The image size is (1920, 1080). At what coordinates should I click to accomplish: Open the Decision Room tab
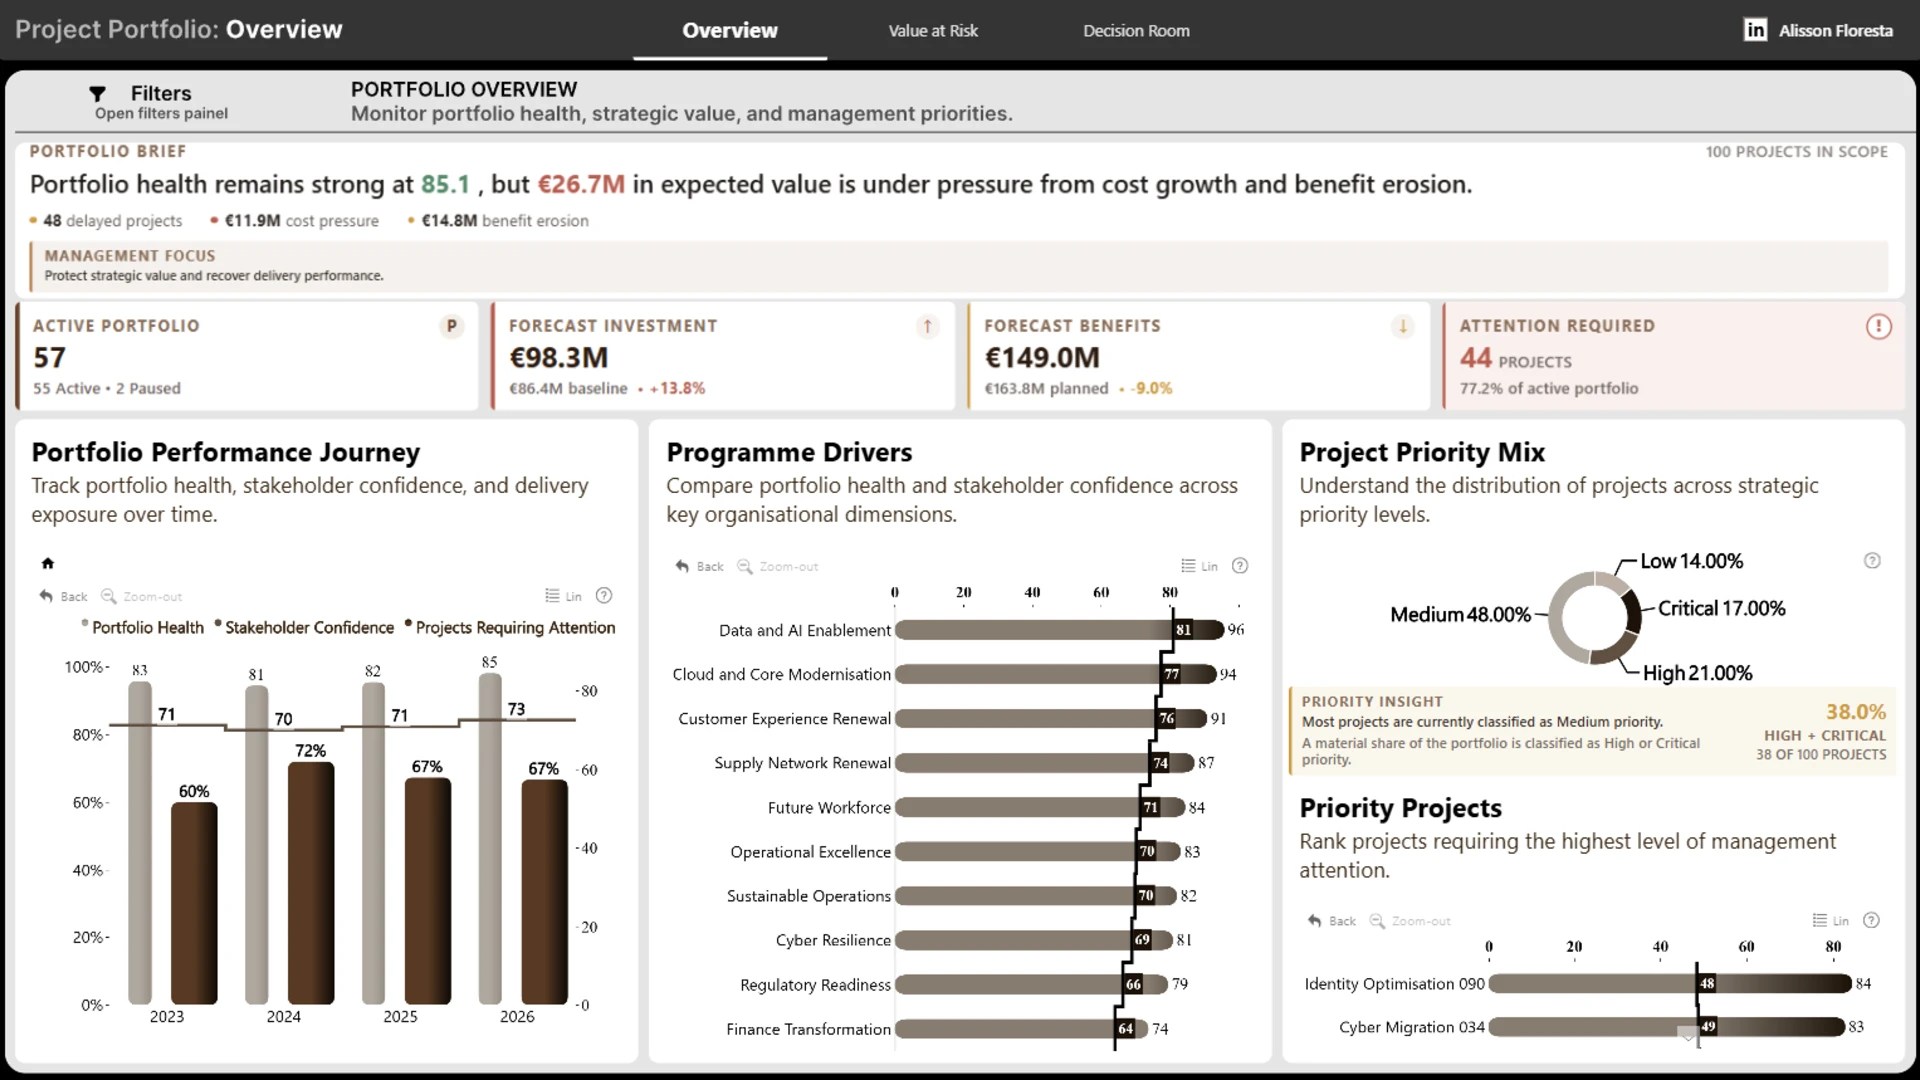(x=1136, y=30)
